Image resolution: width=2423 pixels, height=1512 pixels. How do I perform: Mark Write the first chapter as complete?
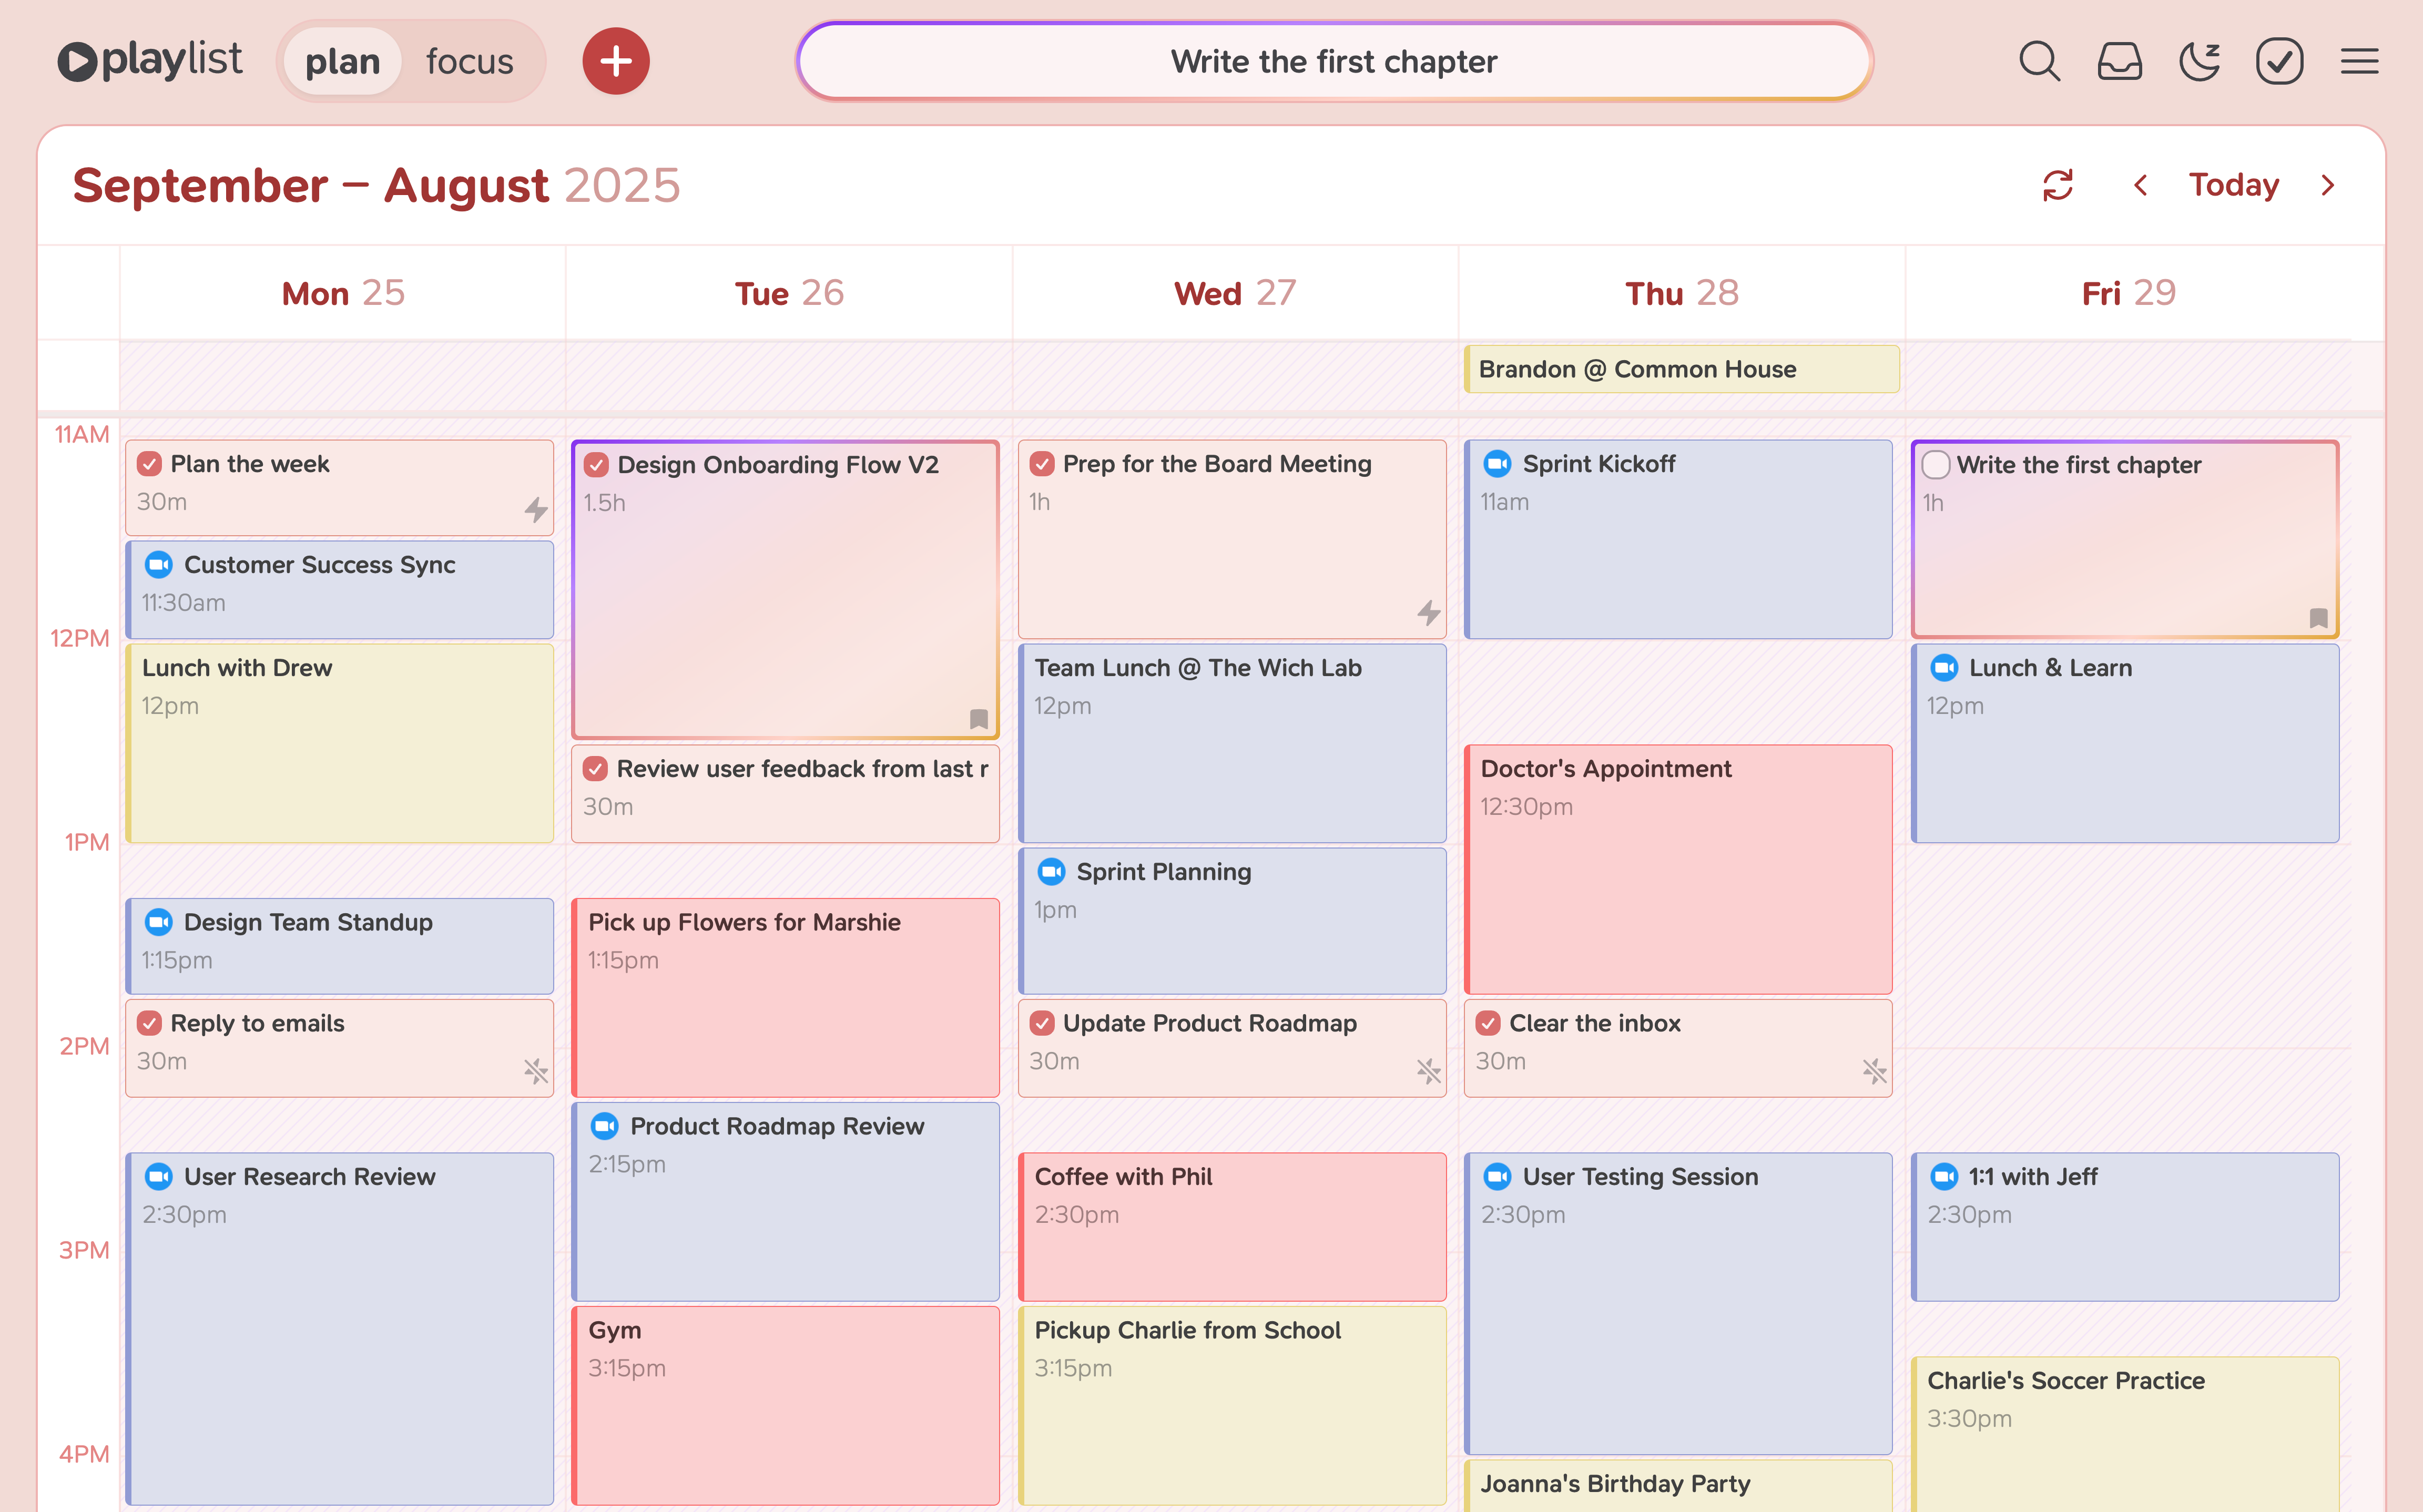coord(1936,464)
